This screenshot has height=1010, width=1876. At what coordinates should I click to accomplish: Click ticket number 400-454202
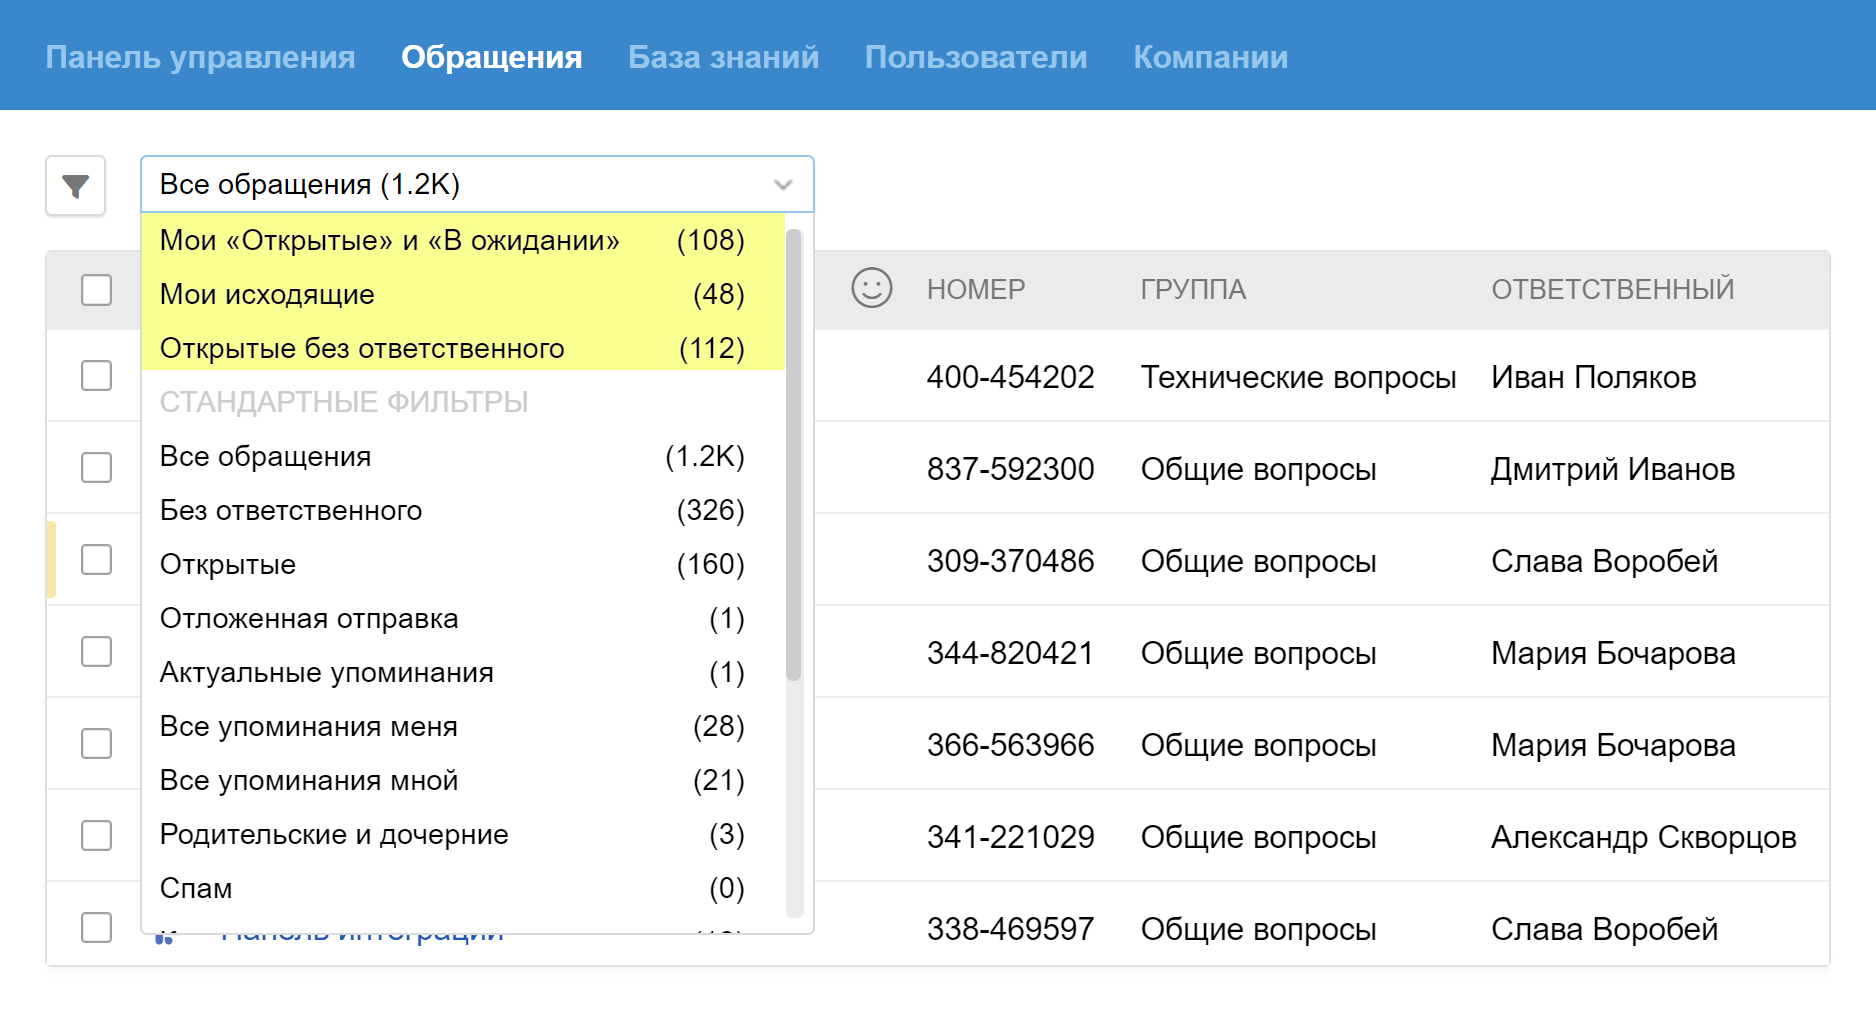(x=1010, y=377)
